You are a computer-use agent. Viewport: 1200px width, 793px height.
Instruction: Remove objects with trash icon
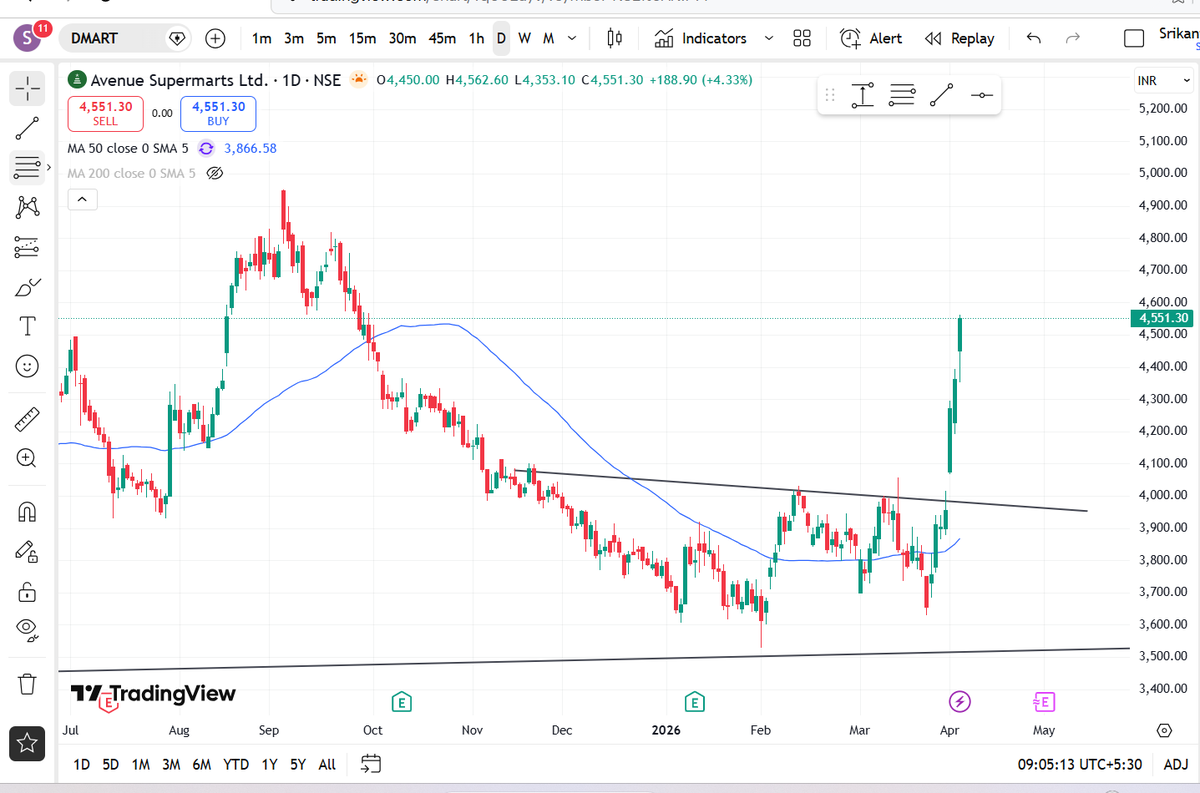[27, 684]
